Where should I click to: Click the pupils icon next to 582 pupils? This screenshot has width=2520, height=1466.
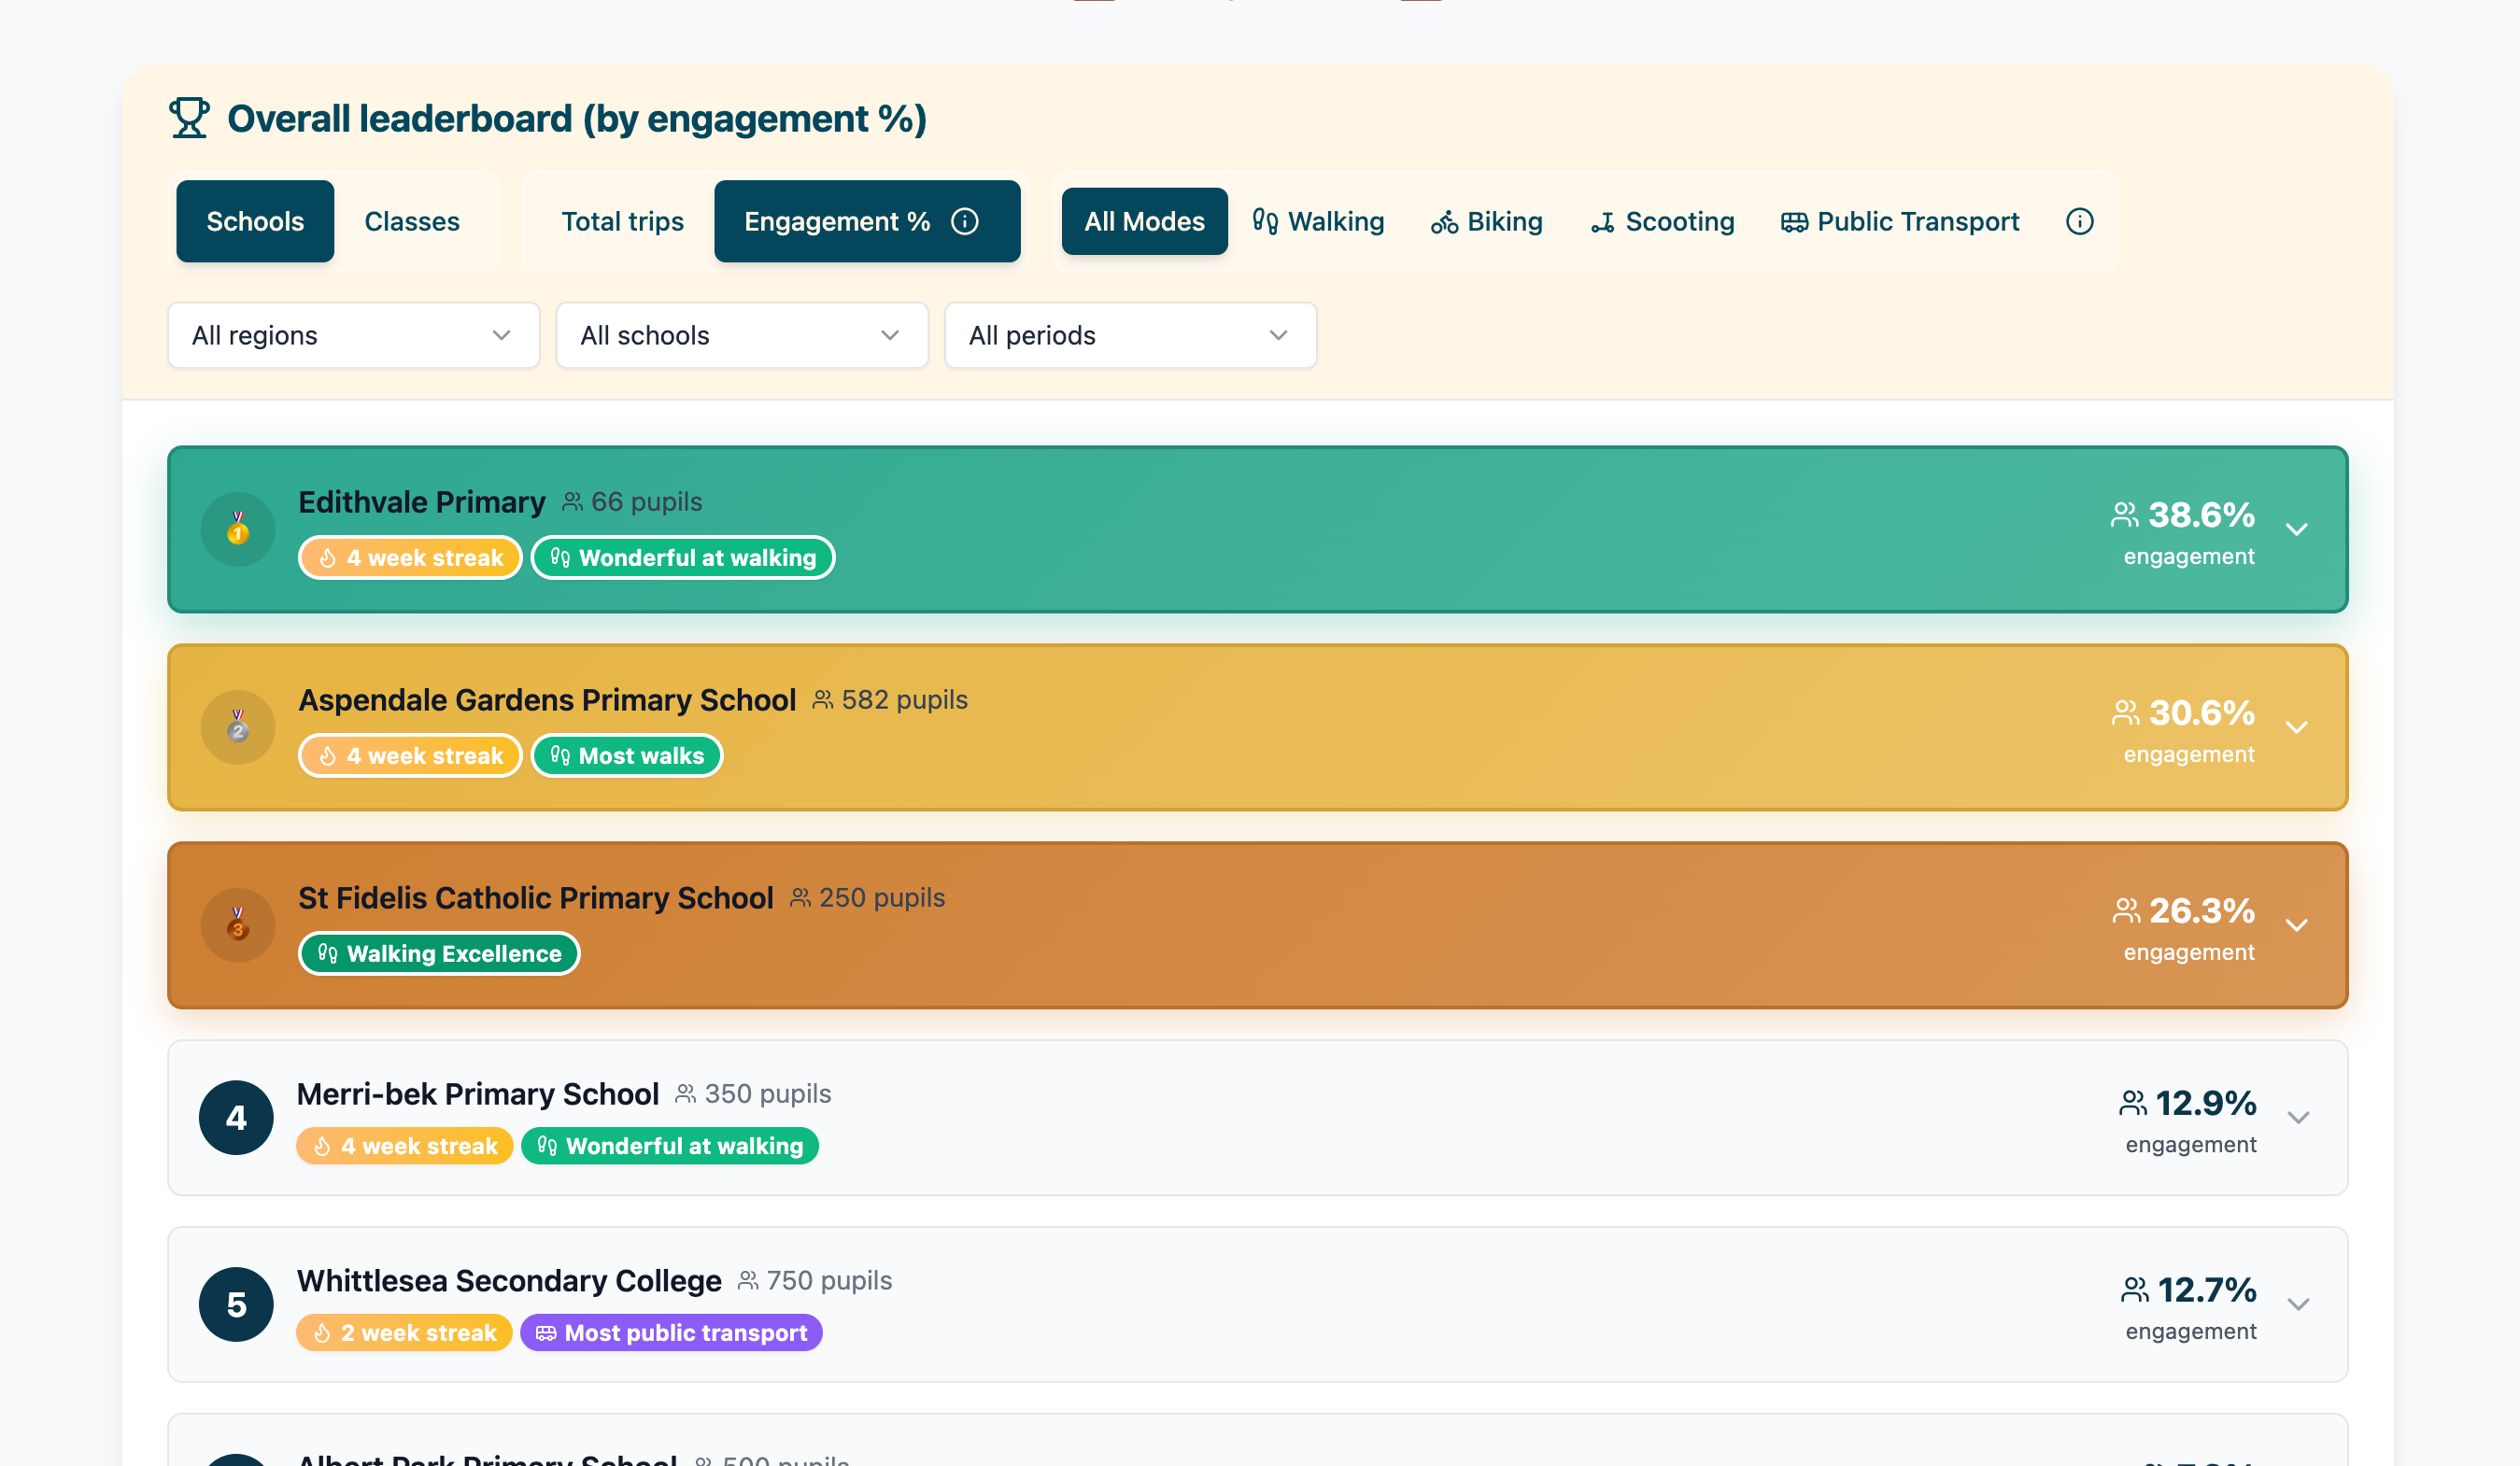coord(822,700)
